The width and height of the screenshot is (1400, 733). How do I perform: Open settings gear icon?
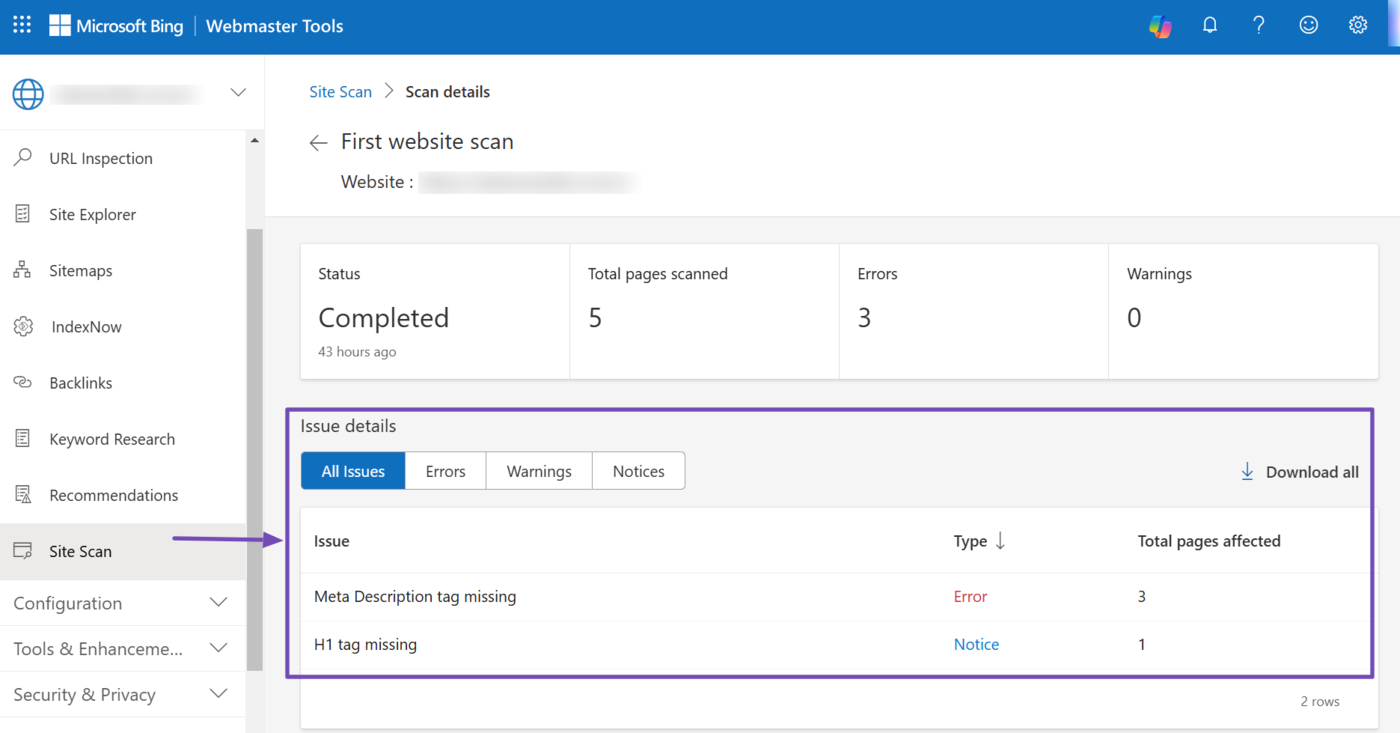[1357, 26]
